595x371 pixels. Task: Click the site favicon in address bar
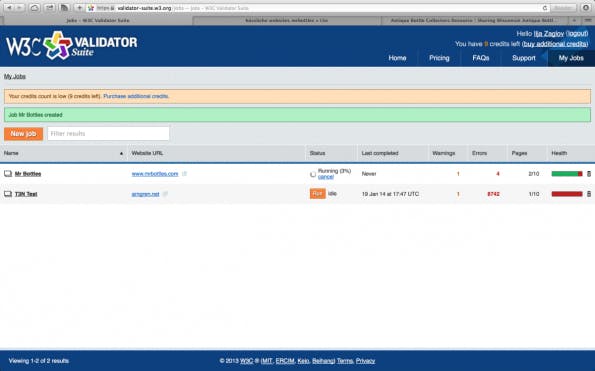pyautogui.click(x=91, y=8)
